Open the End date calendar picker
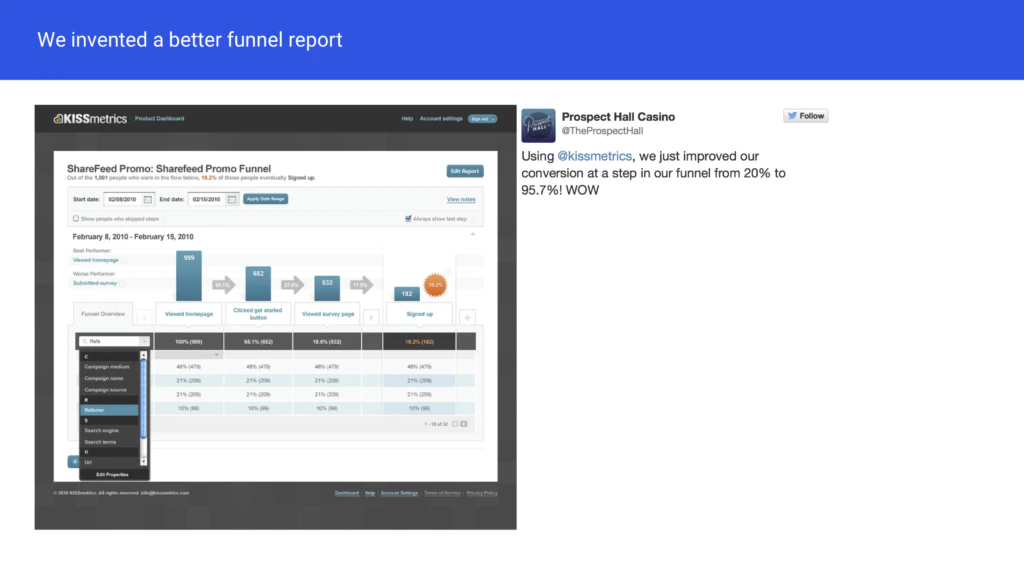 (232, 199)
